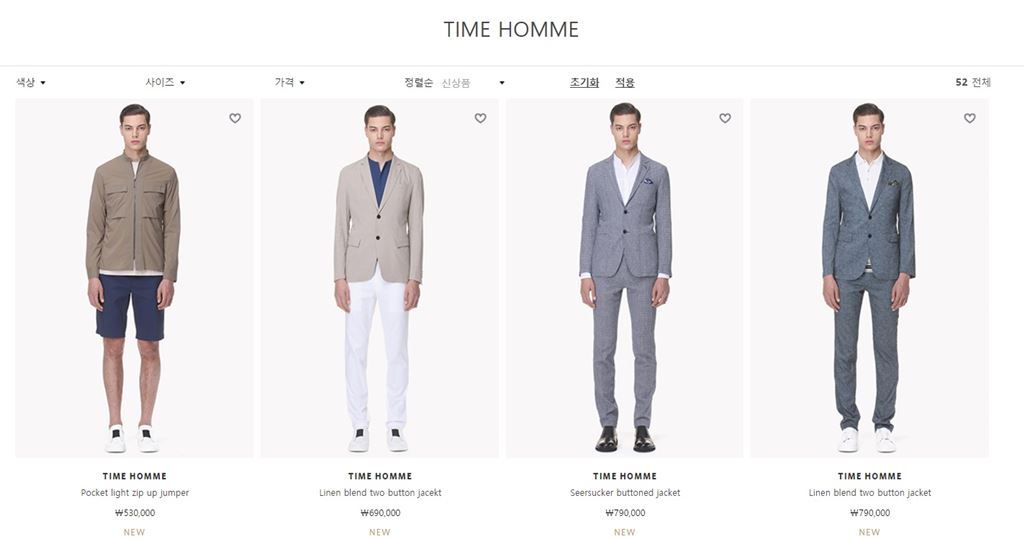The height and width of the screenshot is (541, 1024).
Task: Add Seersucker buttoned jacket to wishlist
Action: pyautogui.click(x=725, y=118)
